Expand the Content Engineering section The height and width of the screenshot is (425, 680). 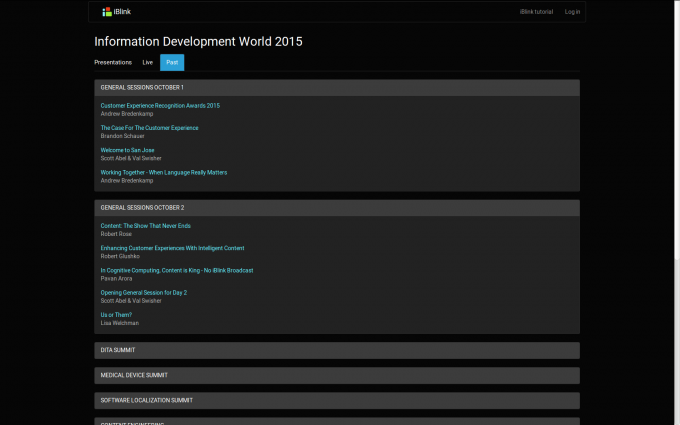pos(337,422)
